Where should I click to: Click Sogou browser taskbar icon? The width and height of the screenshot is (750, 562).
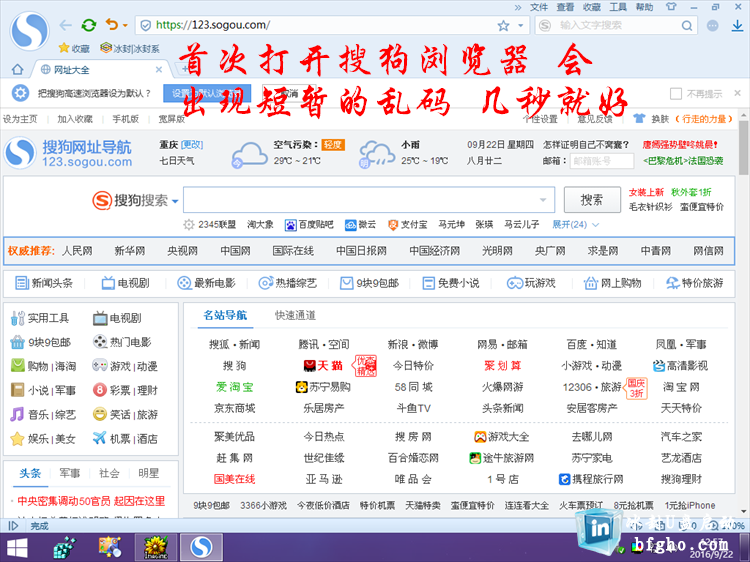(x=201, y=547)
